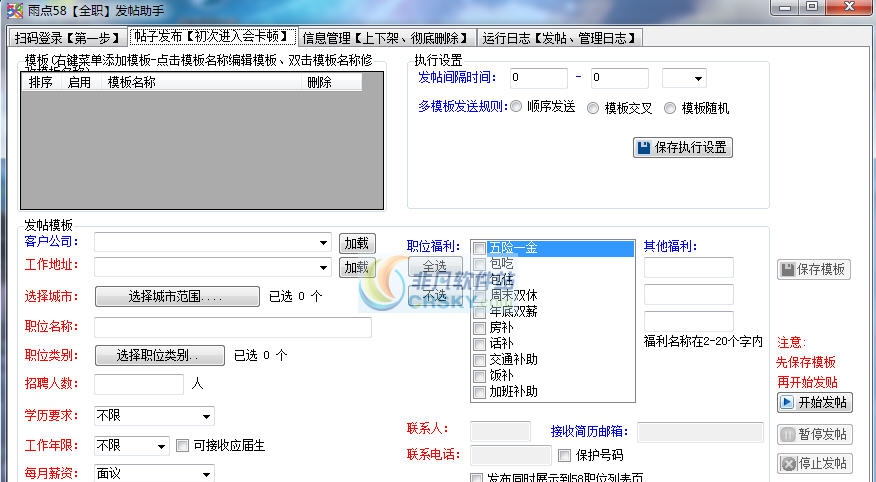876x482 pixels.
Task: Click the 联系人 input field
Action: [x=500, y=432]
